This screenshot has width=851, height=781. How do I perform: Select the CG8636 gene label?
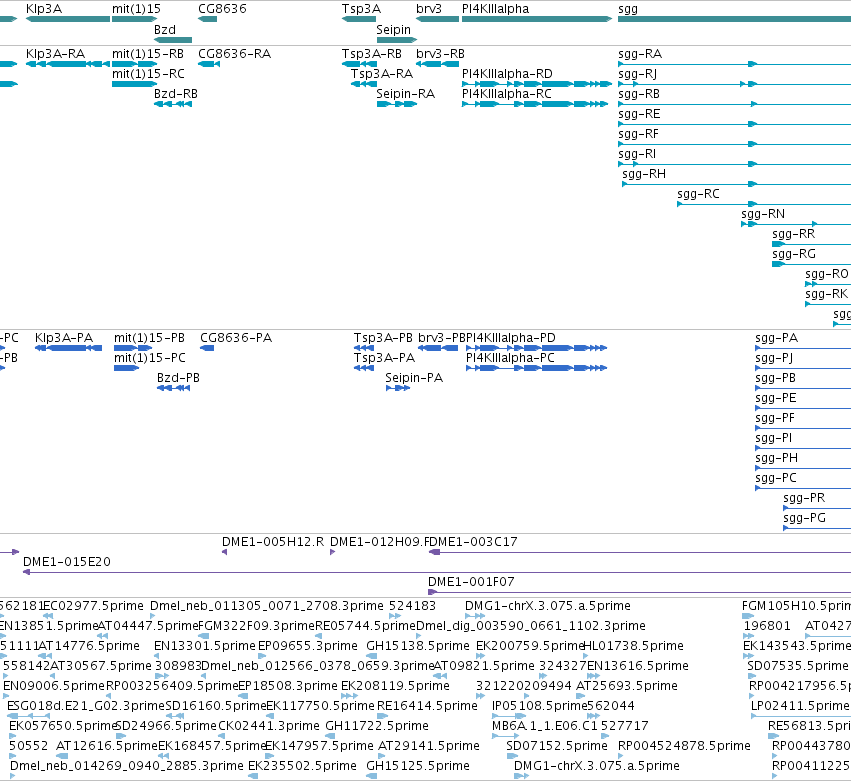point(223,9)
